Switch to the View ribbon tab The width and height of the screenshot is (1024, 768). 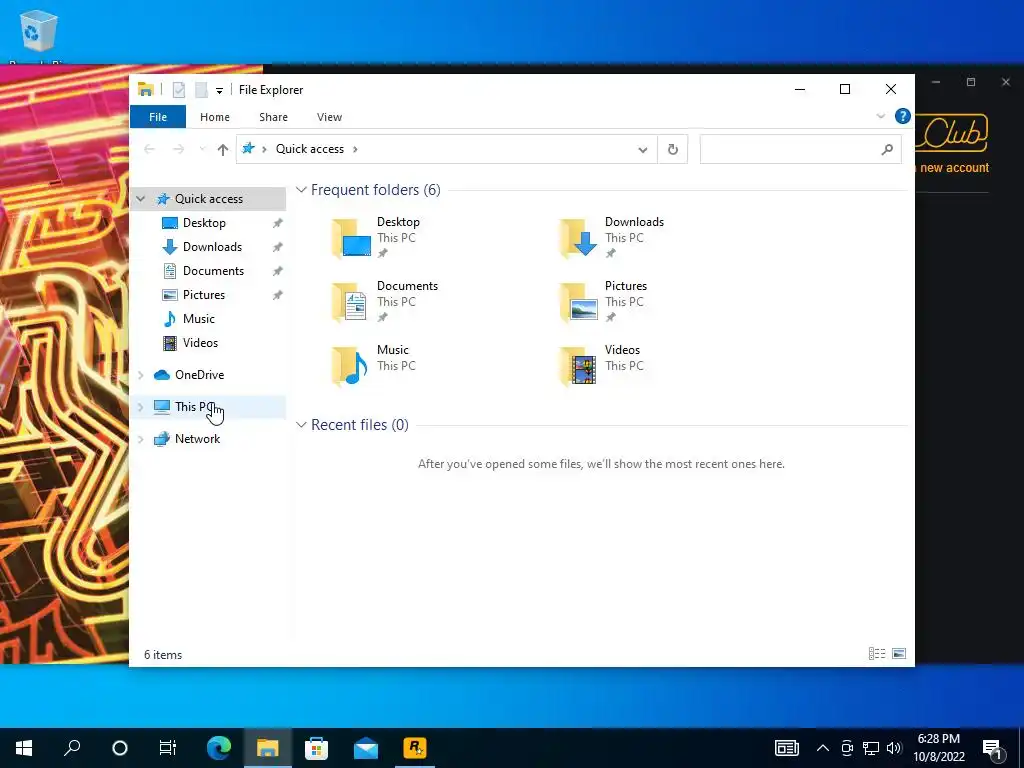(x=329, y=117)
